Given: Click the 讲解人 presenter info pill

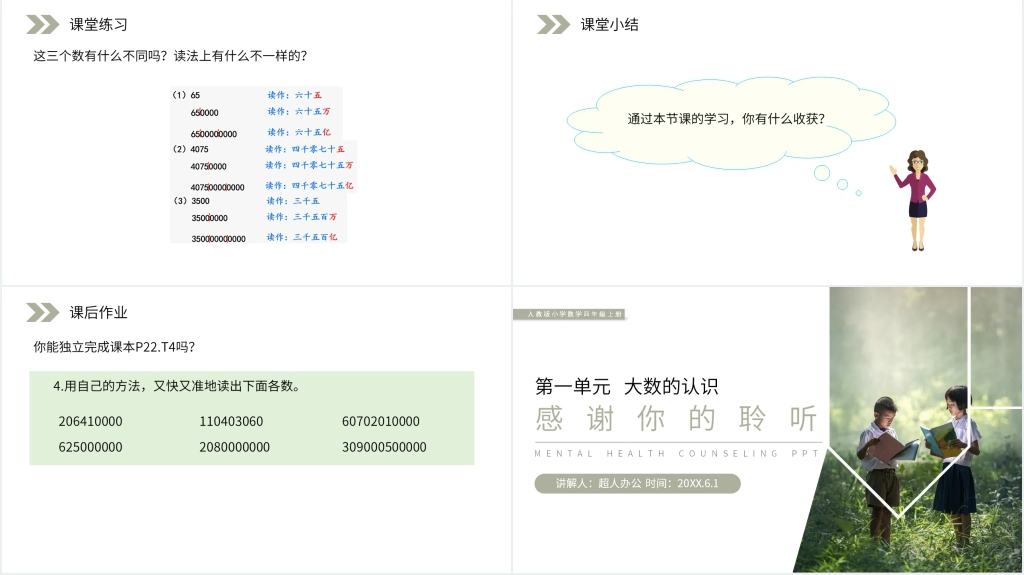Looking at the screenshot, I should [637, 484].
